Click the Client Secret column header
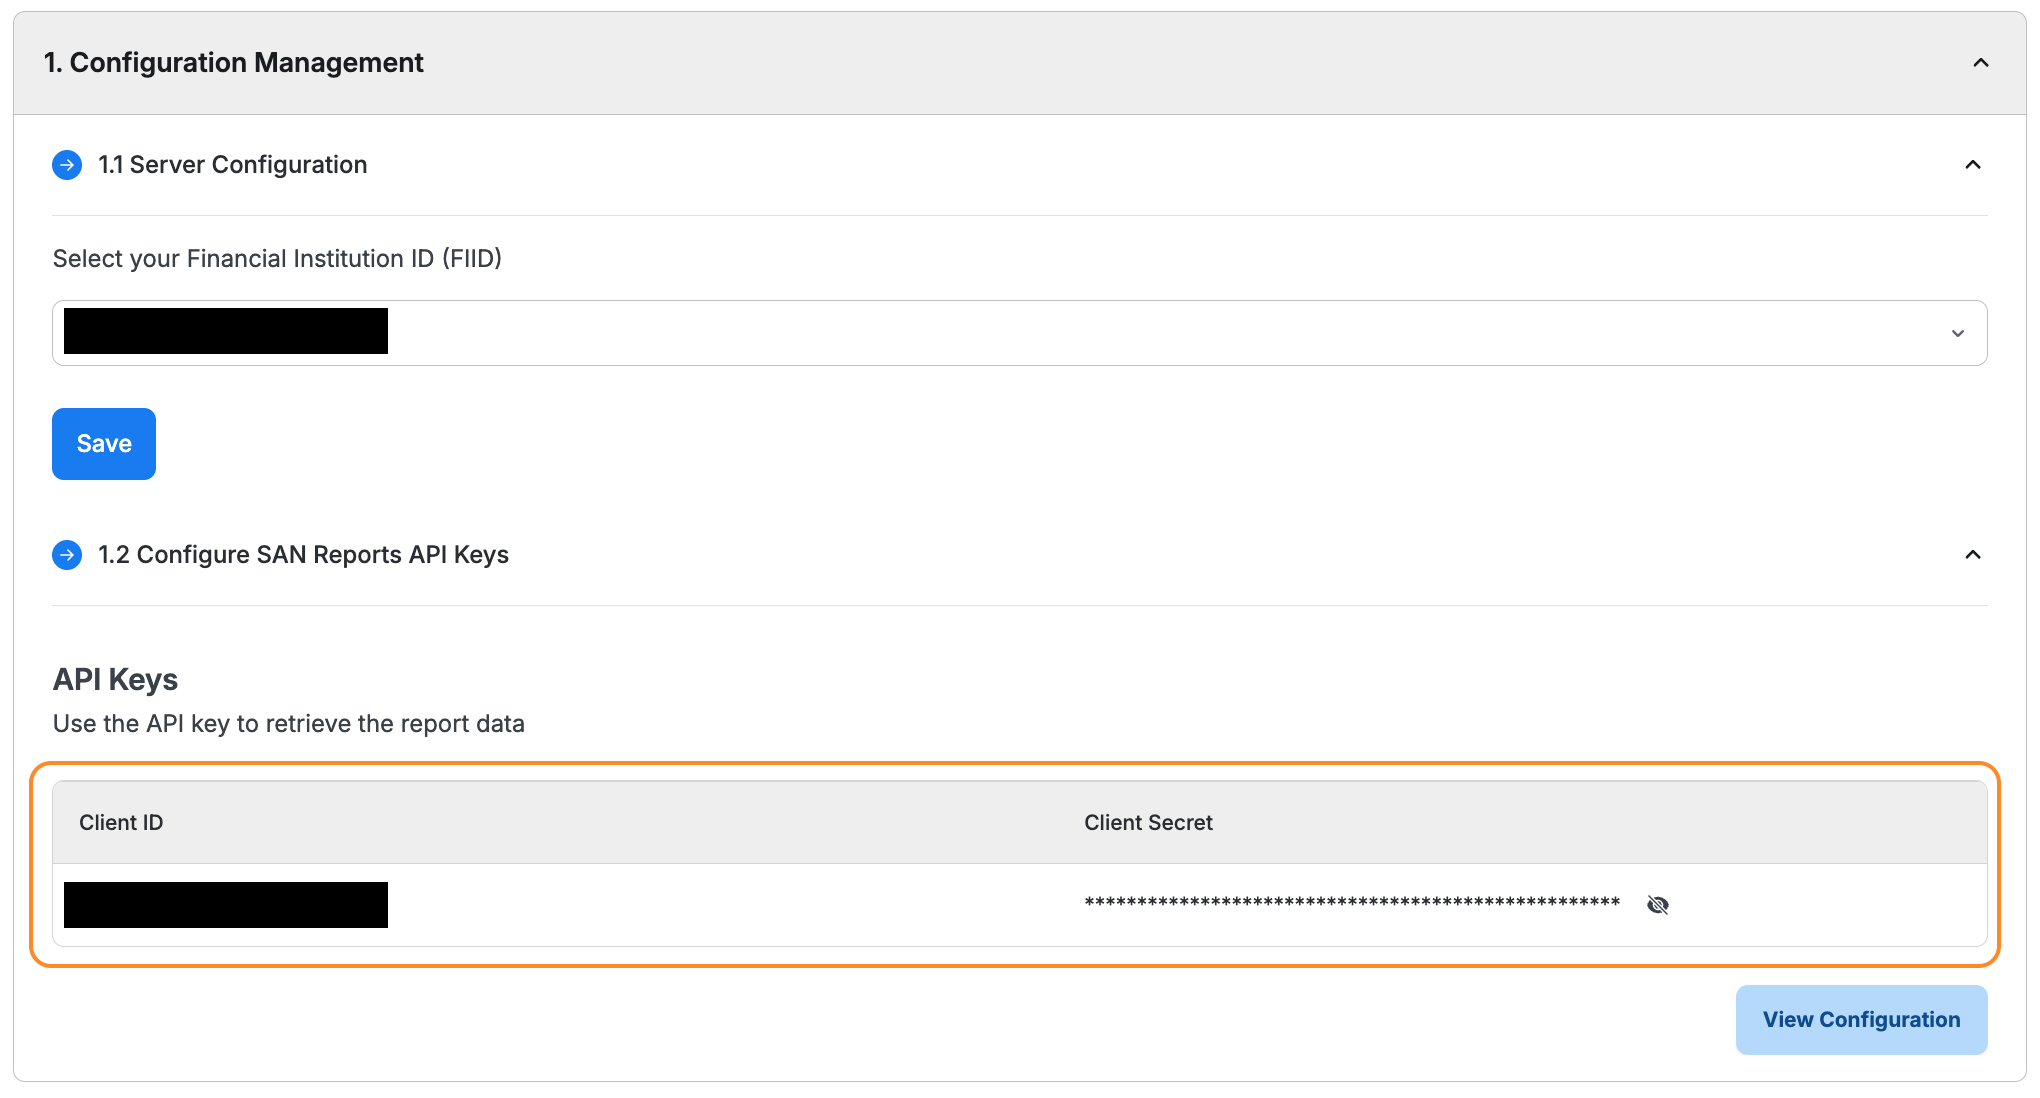 coord(1148,823)
